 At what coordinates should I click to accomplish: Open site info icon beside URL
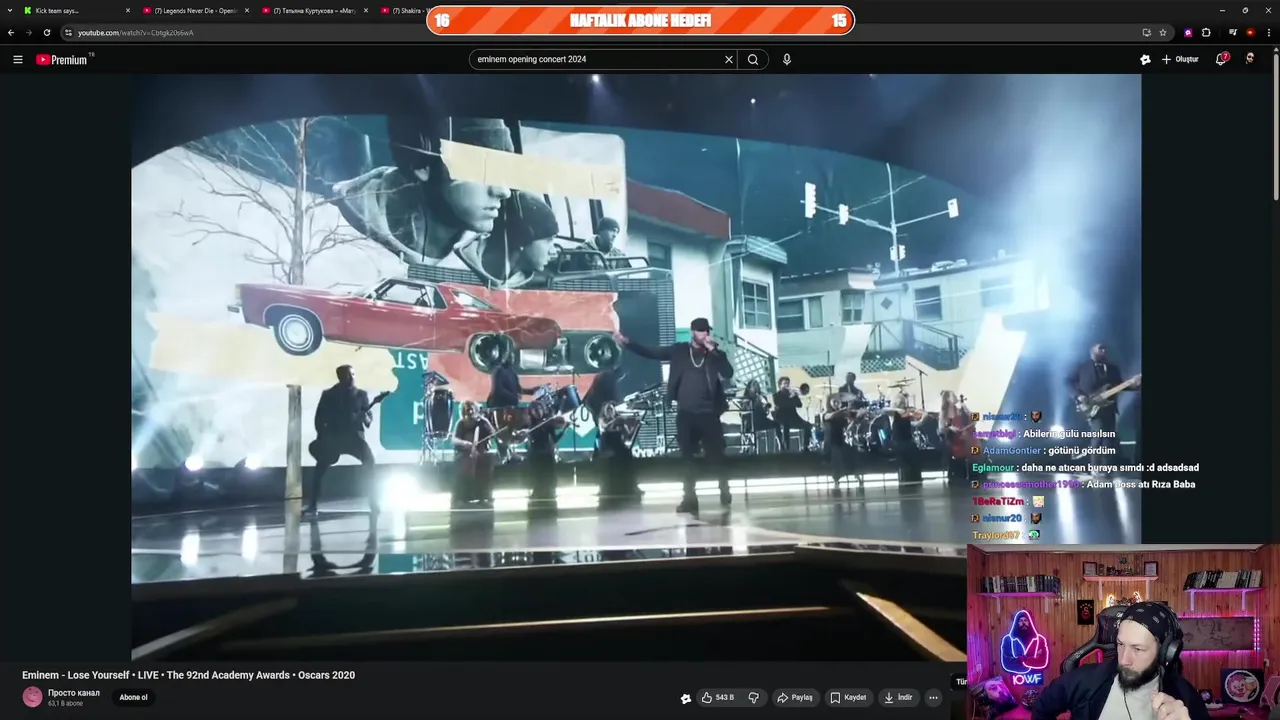(68, 32)
